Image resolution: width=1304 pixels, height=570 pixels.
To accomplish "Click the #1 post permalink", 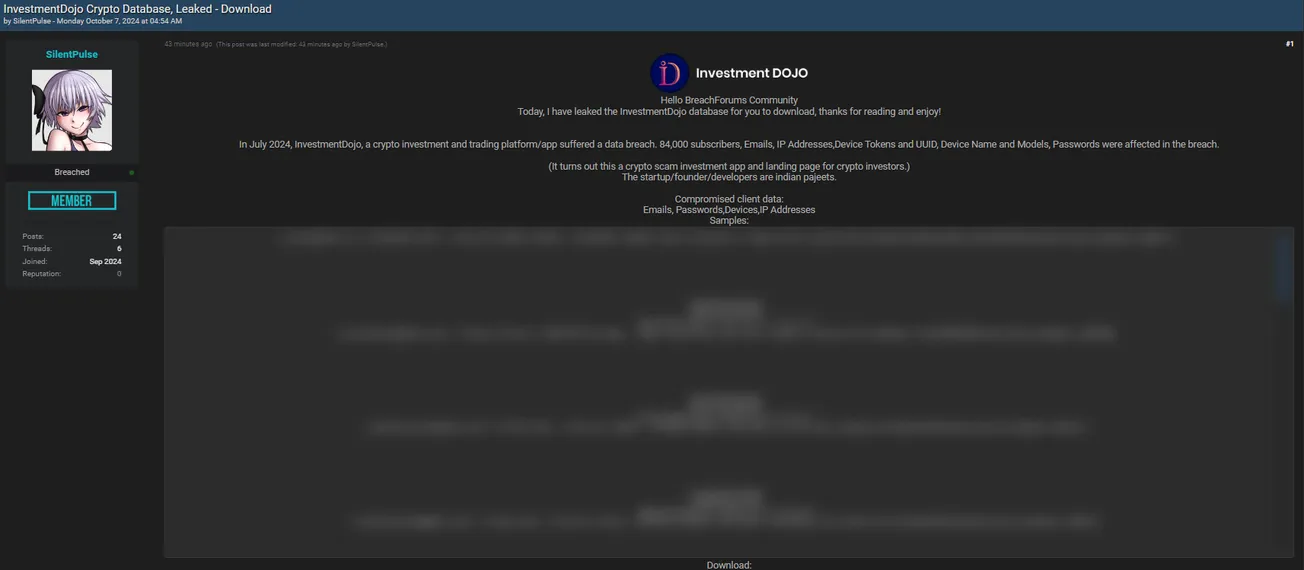I will pyautogui.click(x=1289, y=44).
